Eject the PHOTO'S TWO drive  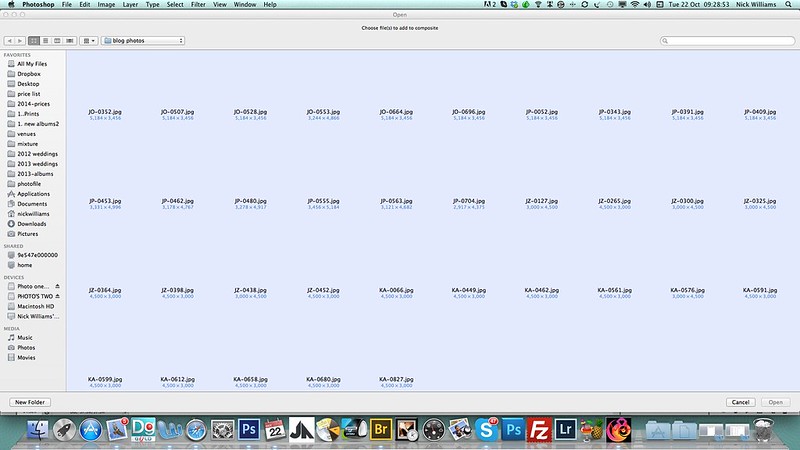click(57, 297)
